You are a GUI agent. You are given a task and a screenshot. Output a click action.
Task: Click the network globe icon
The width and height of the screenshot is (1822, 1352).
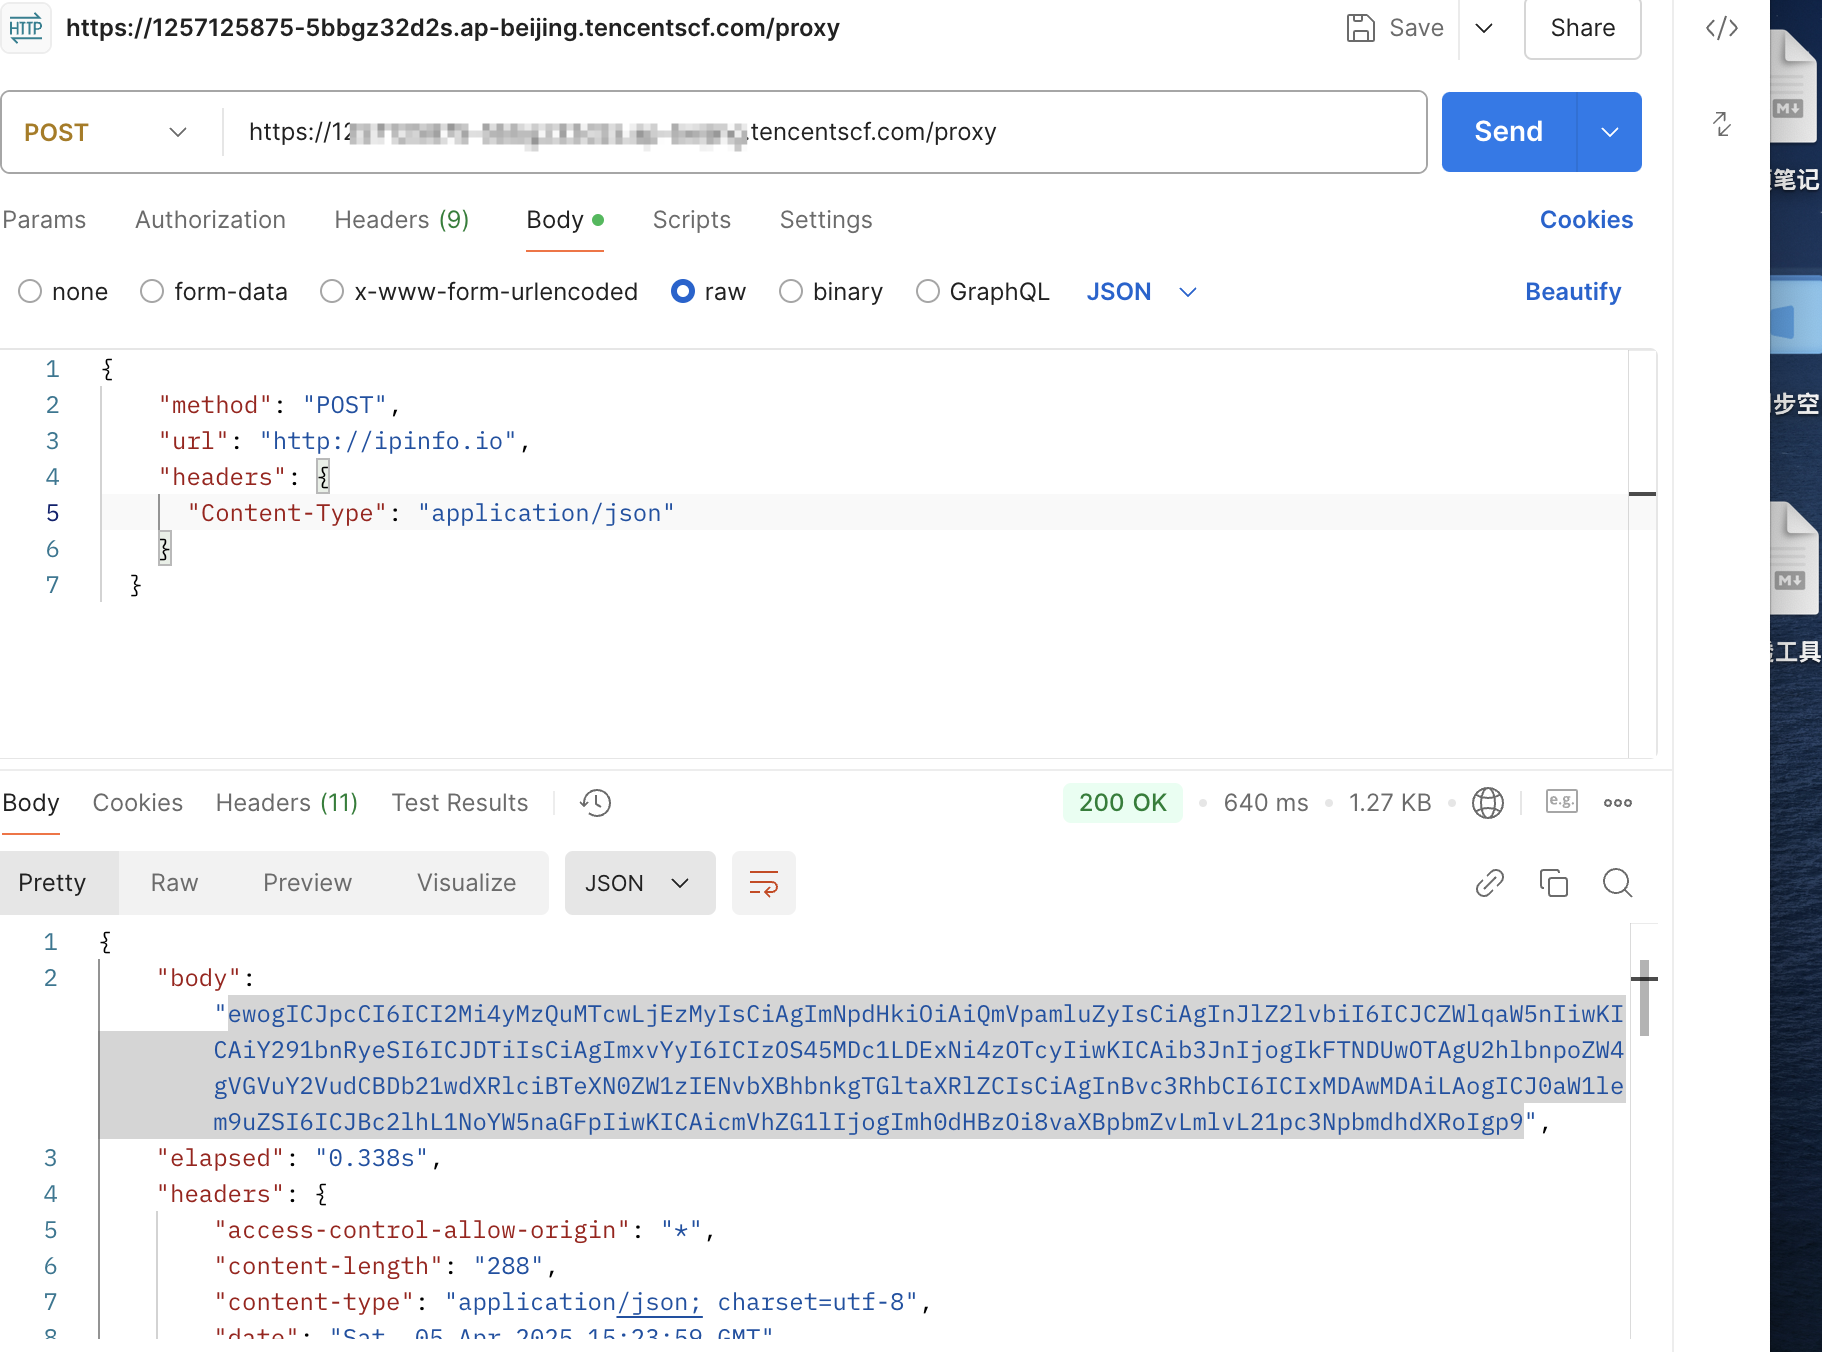click(1487, 803)
